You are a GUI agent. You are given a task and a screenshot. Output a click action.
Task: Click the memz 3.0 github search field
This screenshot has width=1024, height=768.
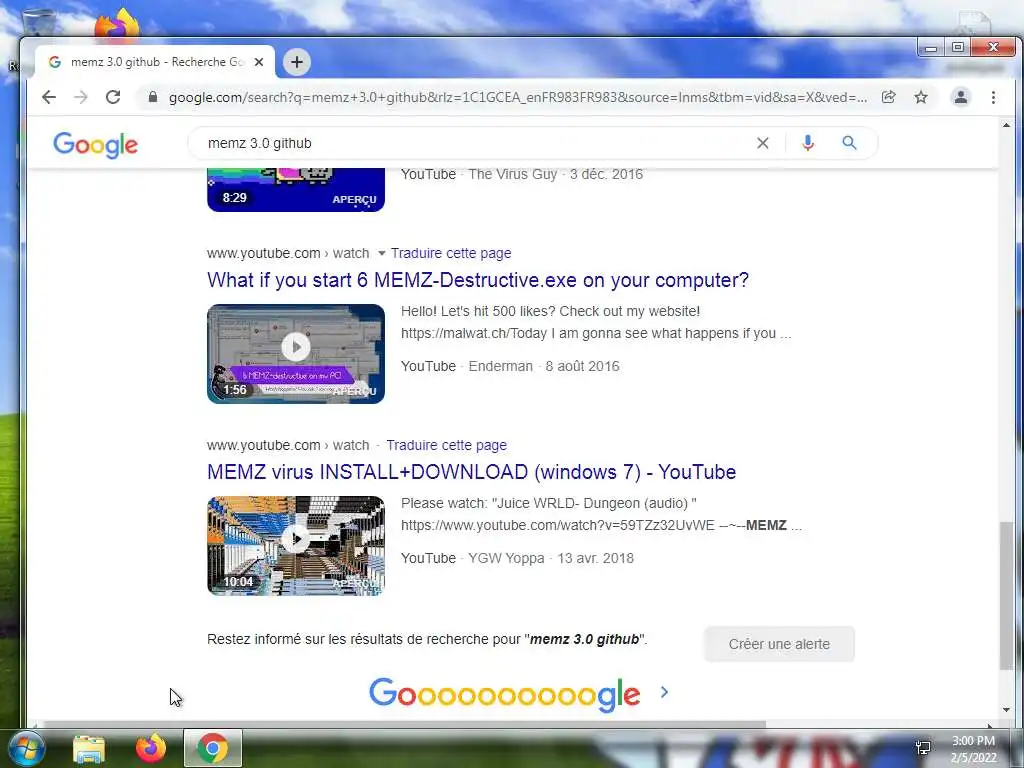click(x=477, y=143)
